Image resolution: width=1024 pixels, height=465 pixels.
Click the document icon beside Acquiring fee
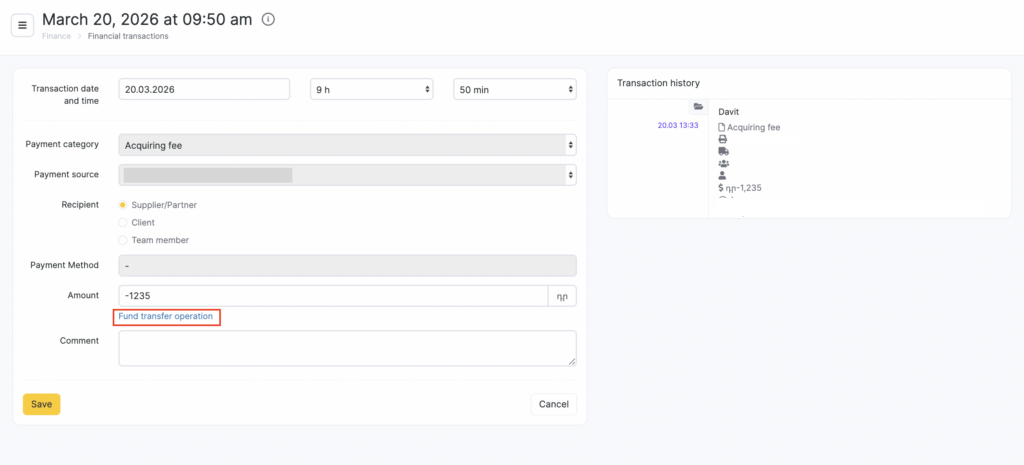pyautogui.click(x=723, y=127)
